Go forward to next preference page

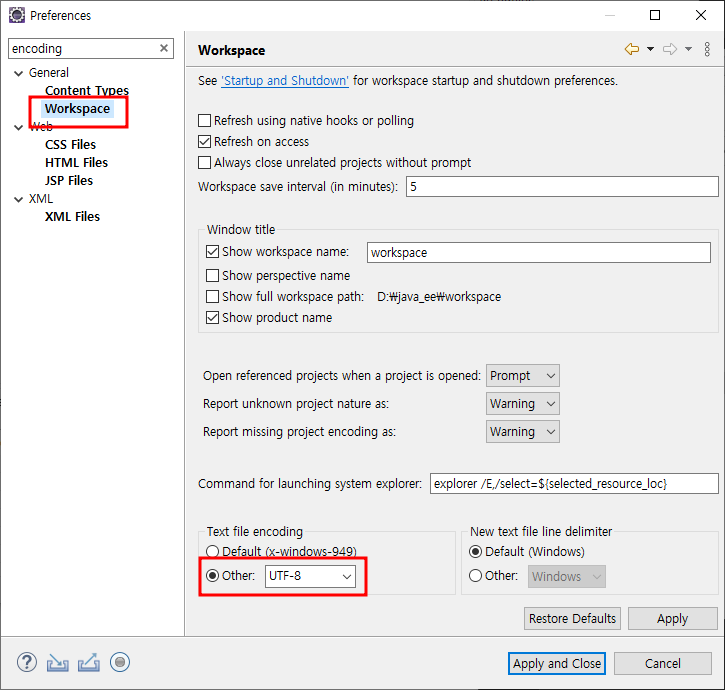[670, 49]
